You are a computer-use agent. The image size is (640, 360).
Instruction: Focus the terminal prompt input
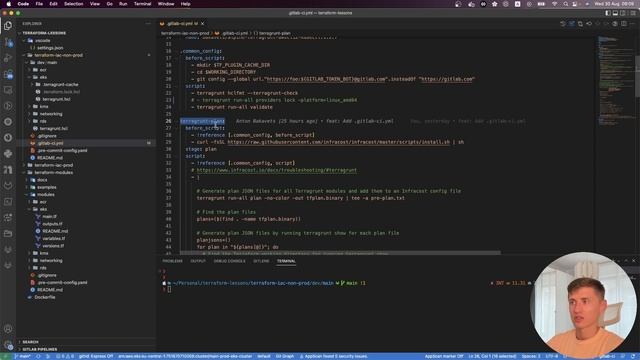[x=169, y=289]
